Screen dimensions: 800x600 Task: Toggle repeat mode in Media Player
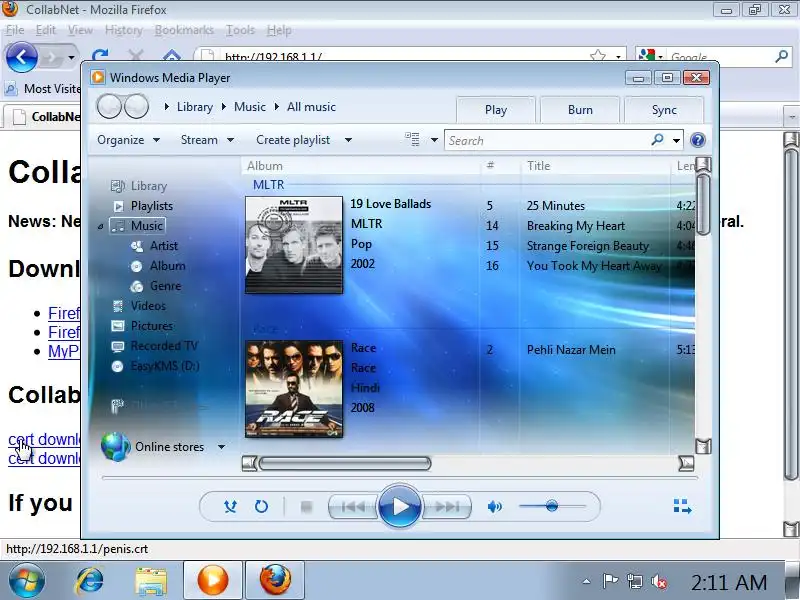point(261,506)
